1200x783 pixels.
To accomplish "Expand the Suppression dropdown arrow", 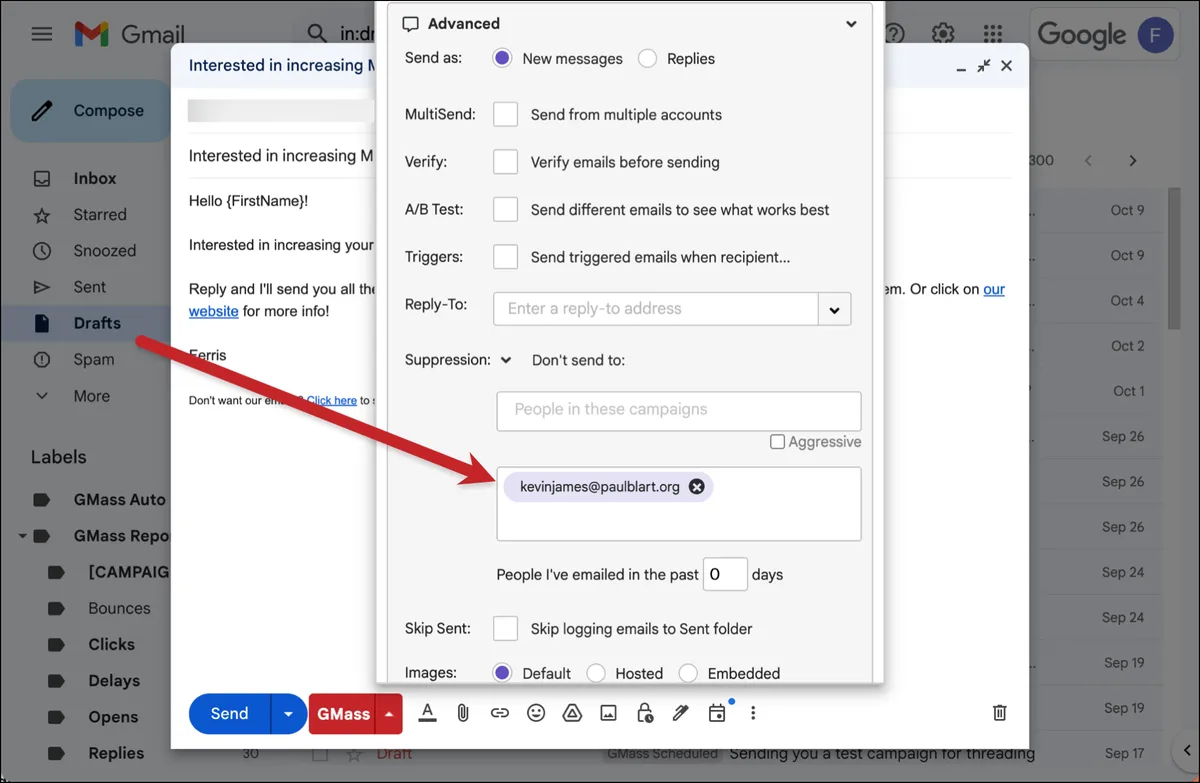I will coord(506,360).
